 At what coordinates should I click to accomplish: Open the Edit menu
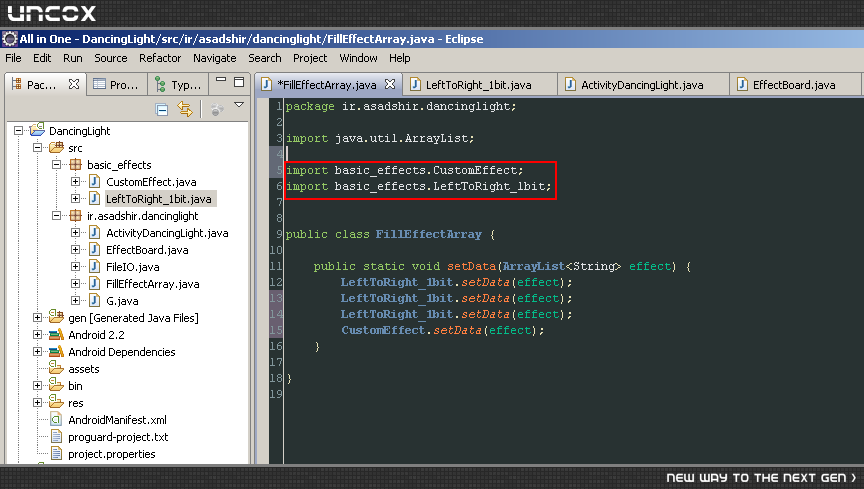[x=42, y=58]
